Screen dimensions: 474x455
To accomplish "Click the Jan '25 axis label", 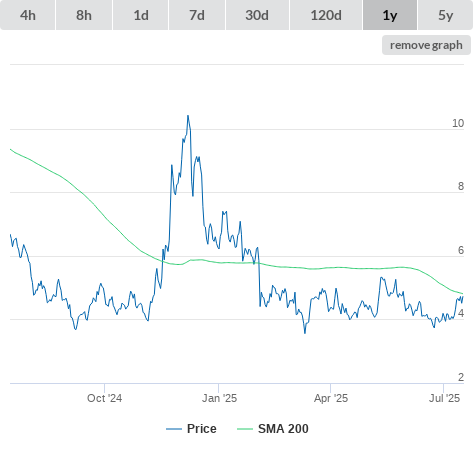I will click(219, 398).
